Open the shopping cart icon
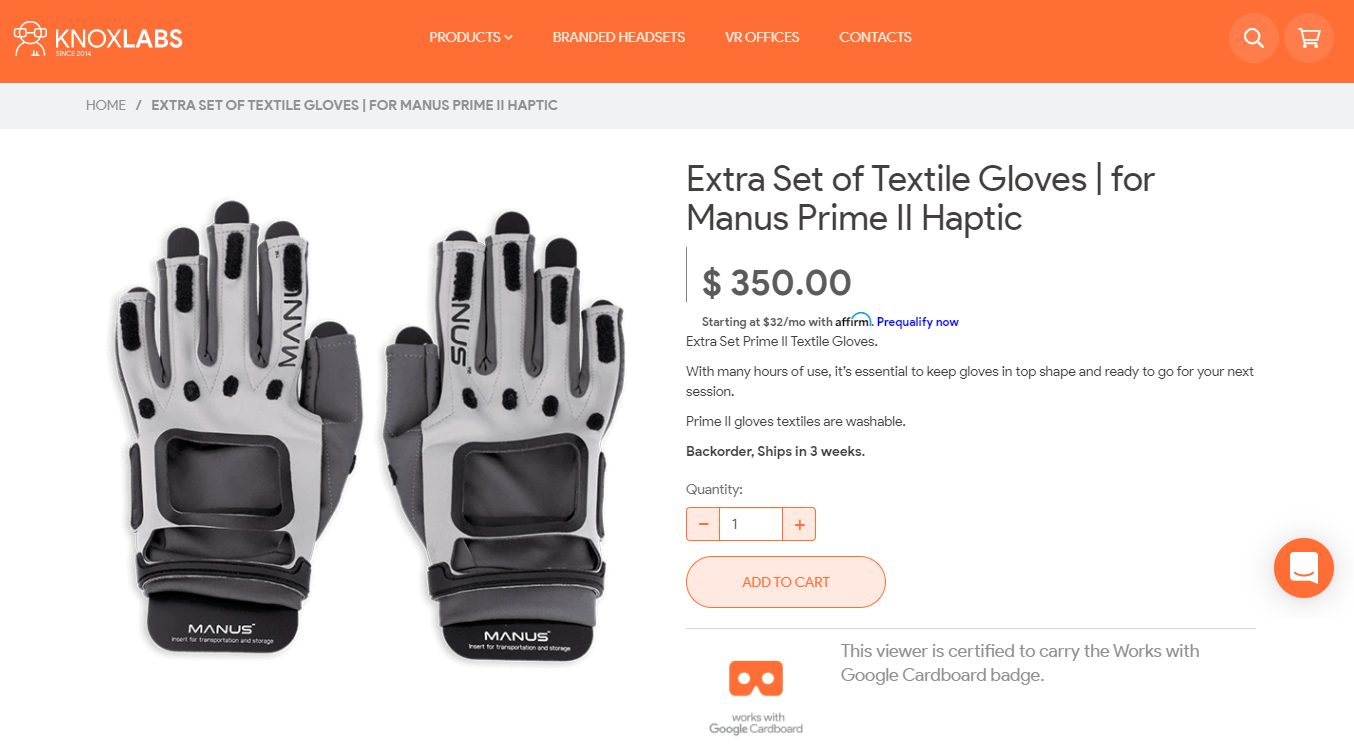The width and height of the screenshot is (1354, 749). [1308, 38]
